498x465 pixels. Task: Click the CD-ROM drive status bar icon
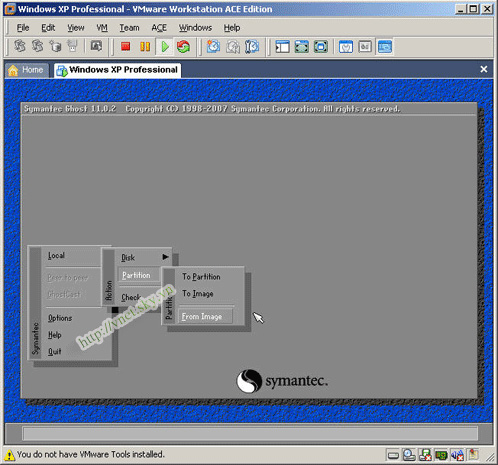click(x=409, y=455)
